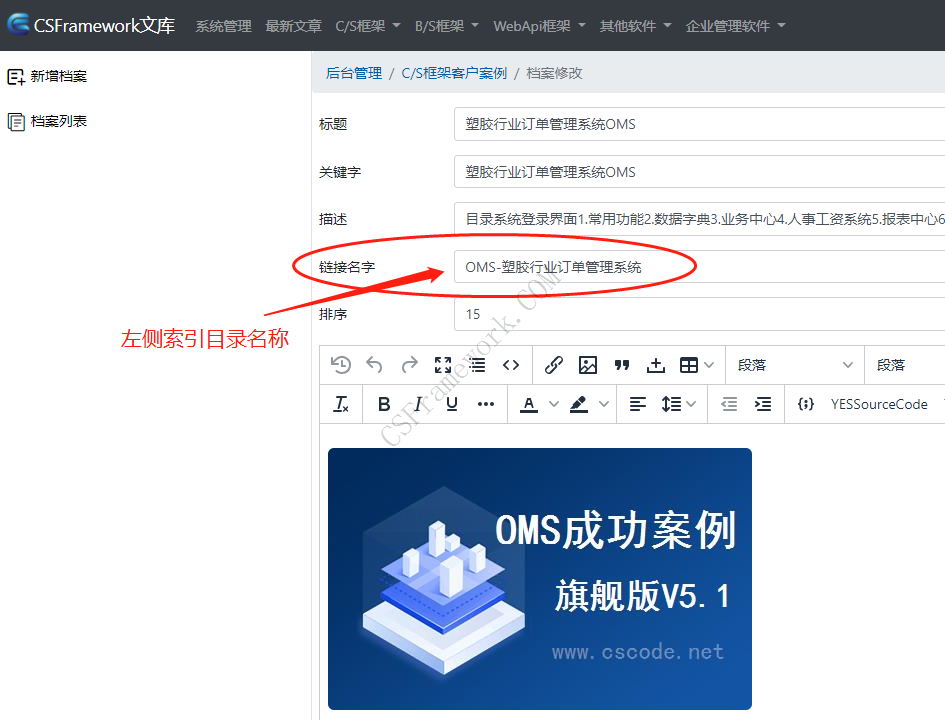This screenshot has height=720, width=945.
Task: Redo the last edit
Action: tap(409, 365)
